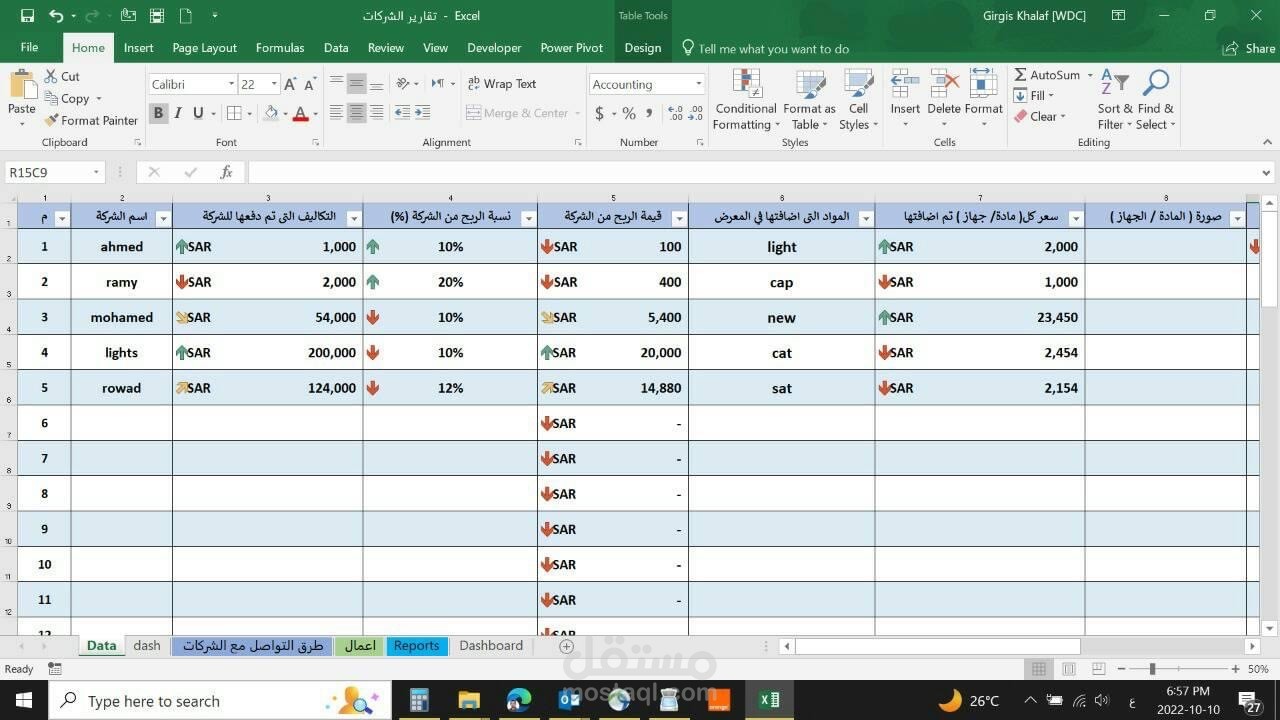This screenshot has width=1280, height=720.
Task: Apply the red Font Color A
Action: 300,113
